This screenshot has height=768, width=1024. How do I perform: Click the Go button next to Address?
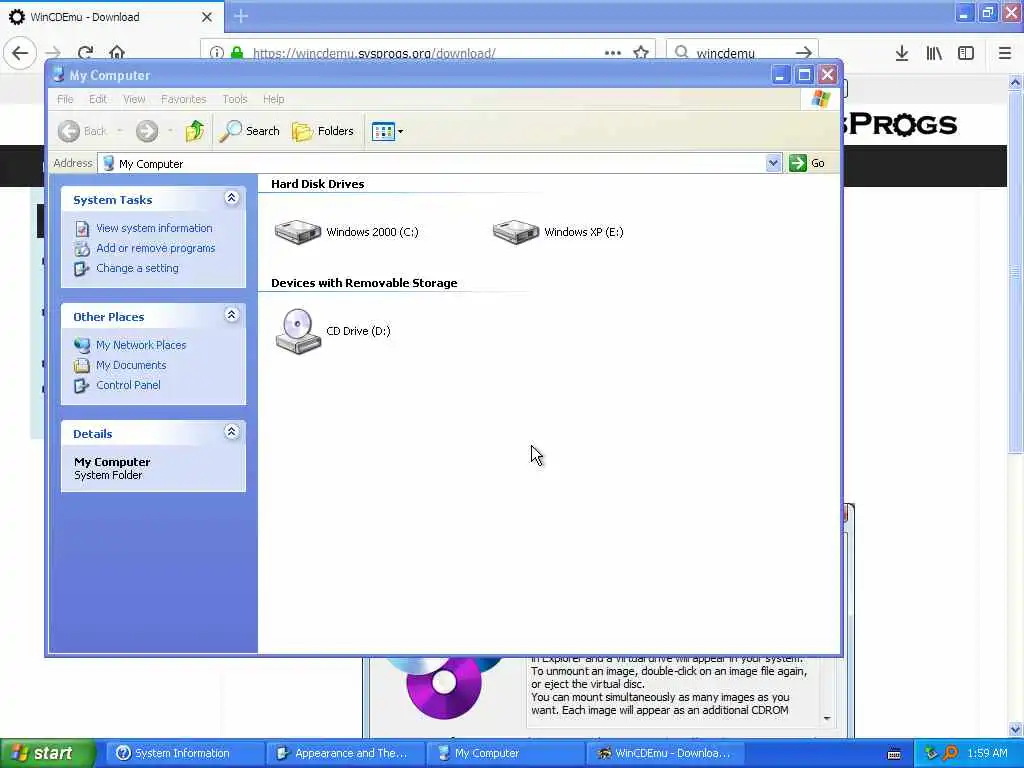point(807,163)
